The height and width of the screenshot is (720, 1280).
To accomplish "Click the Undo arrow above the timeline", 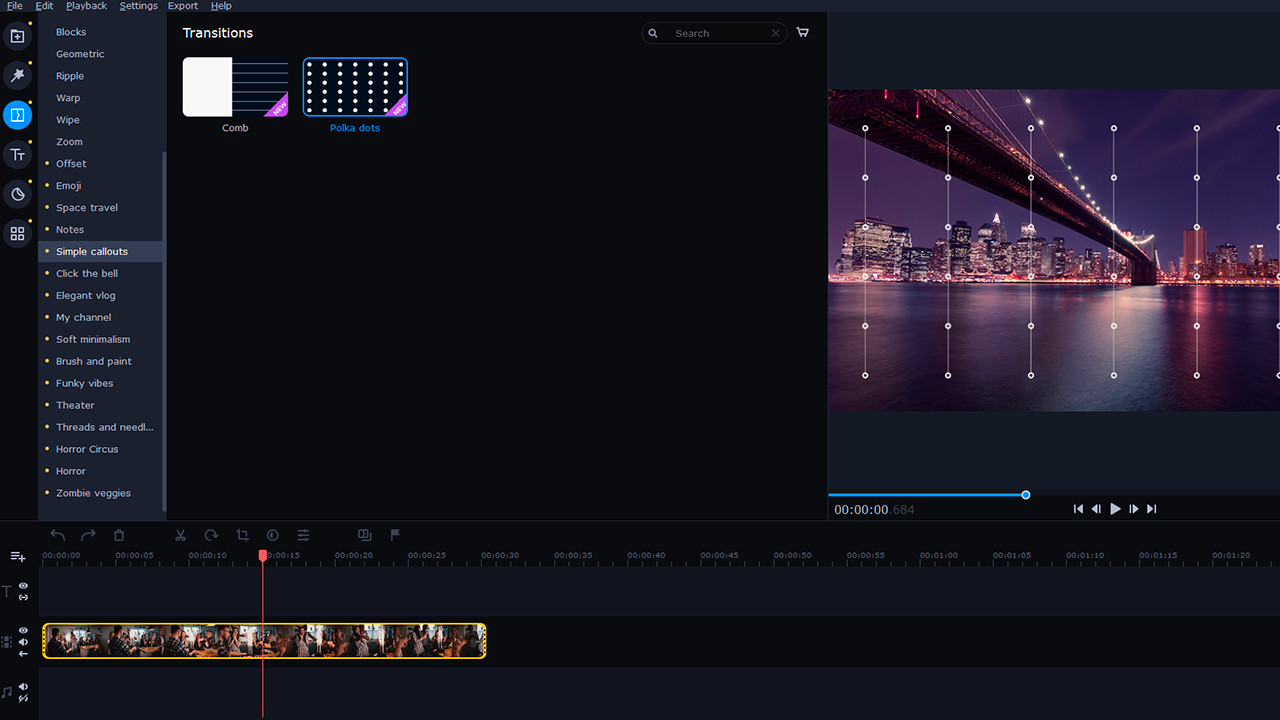I will click(x=57, y=535).
